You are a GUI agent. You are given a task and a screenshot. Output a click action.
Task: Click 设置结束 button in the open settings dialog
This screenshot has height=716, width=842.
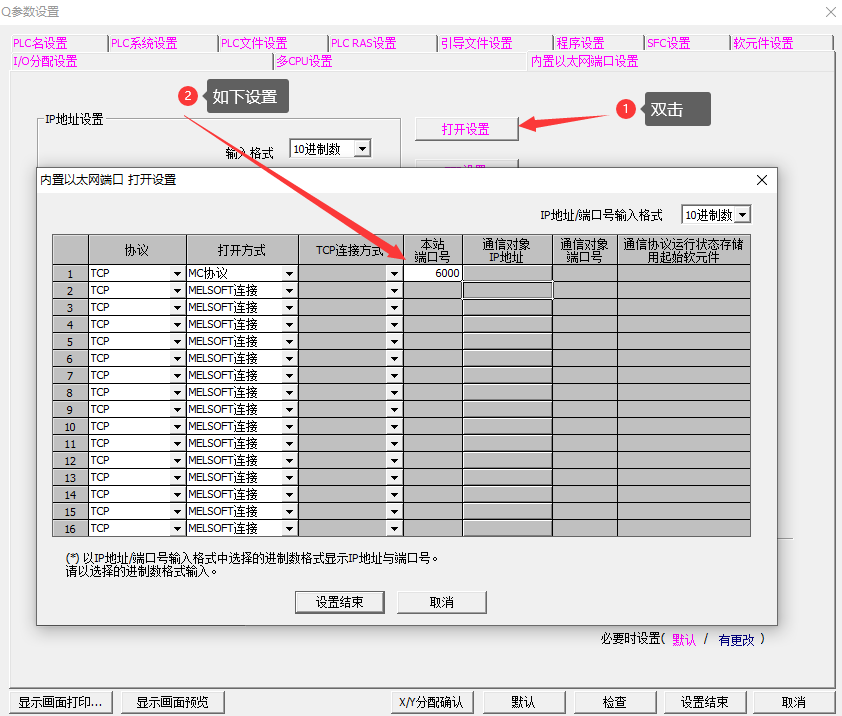[340, 602]
